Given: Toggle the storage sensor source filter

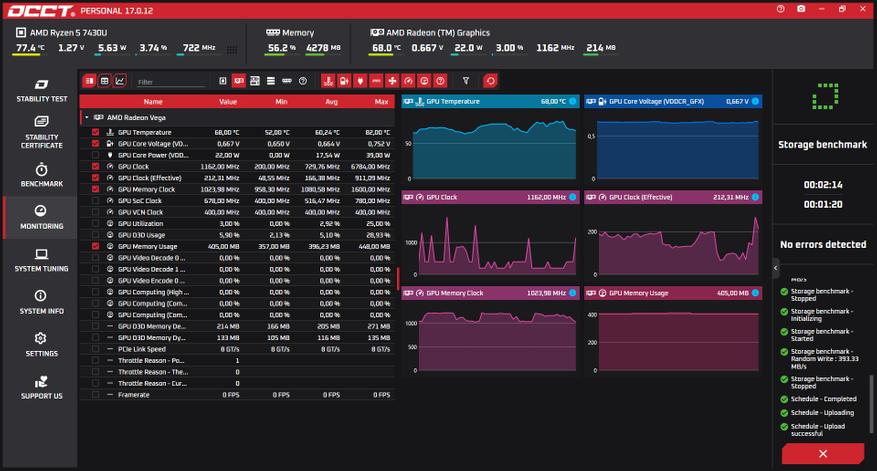Looking at the screenshot, I should 271,81.
